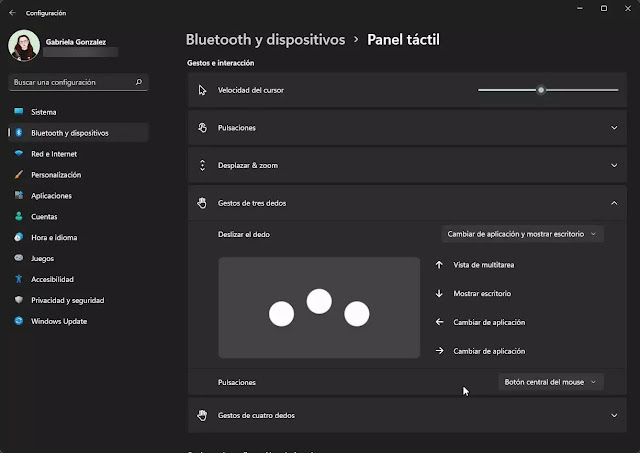Open Botón central del mouse dropdown
Viewport: 640px width, 453px height.
coord(551,382)
